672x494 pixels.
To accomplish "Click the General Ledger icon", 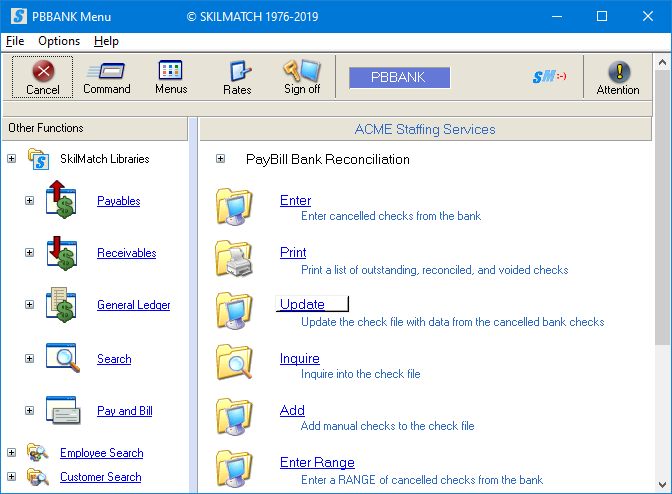I will 62,305.
